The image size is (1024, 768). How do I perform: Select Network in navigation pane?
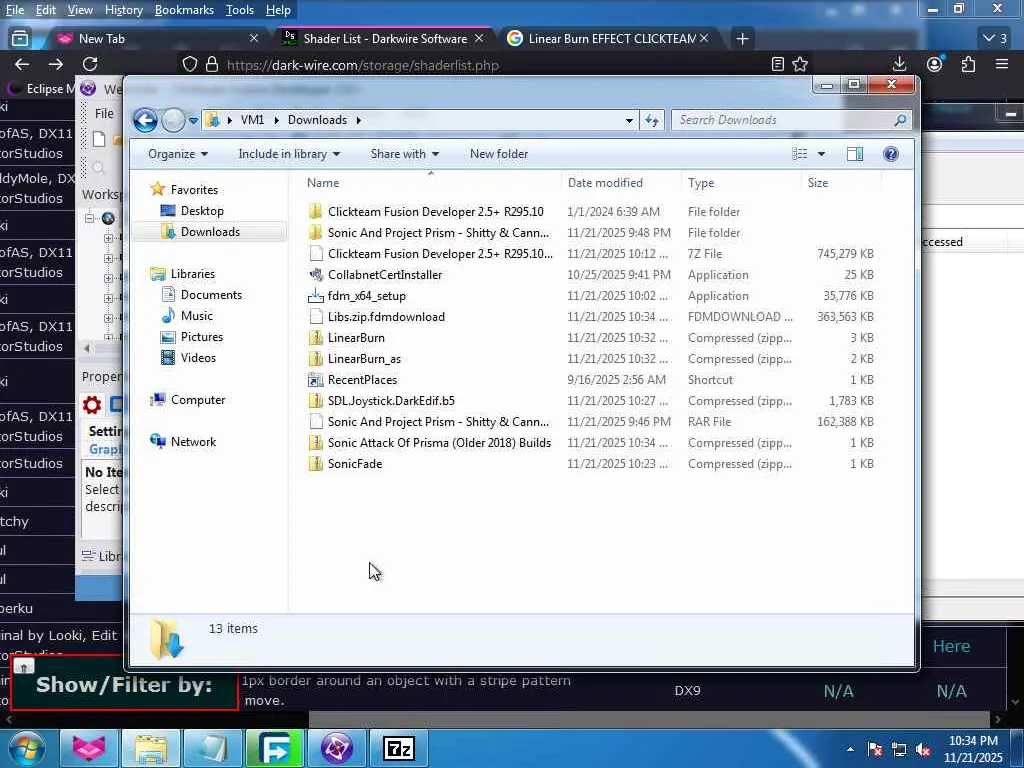click(x=193, y=441)
